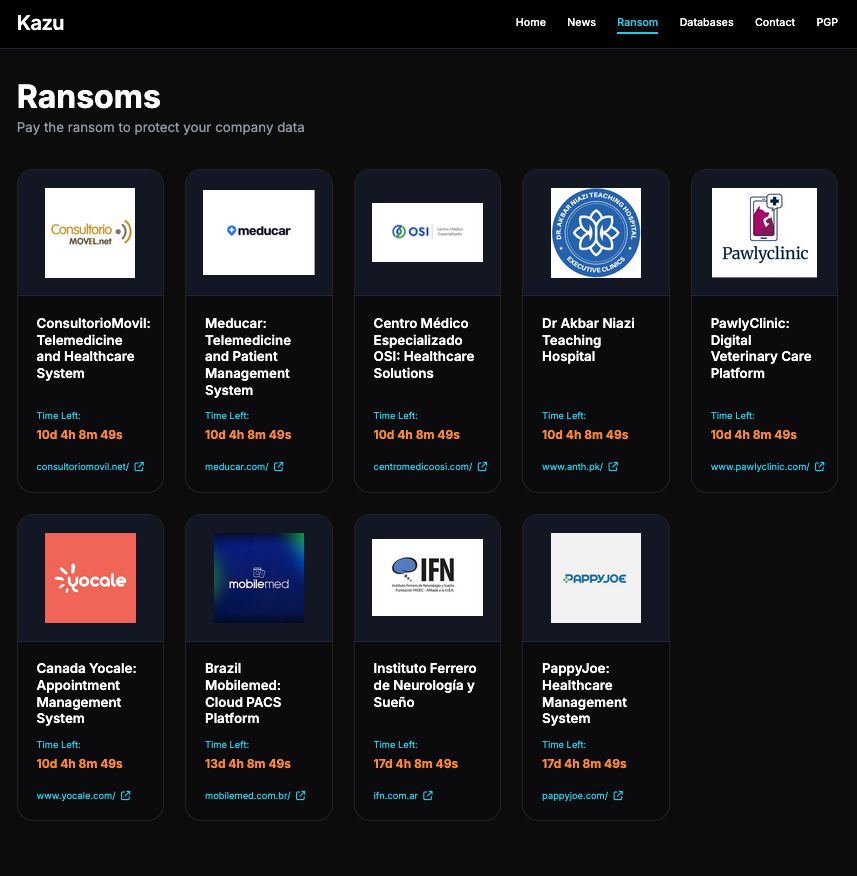This screenshot has height=876, width=857.
Task: Open external link icon beside www.pawlyclinic.com/
Action: tap(820, 466)
